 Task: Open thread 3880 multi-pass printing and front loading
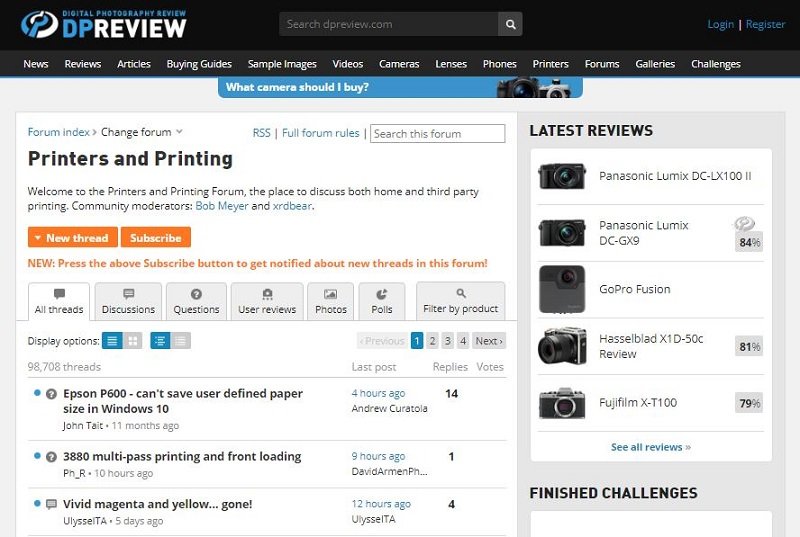[182, 456]
